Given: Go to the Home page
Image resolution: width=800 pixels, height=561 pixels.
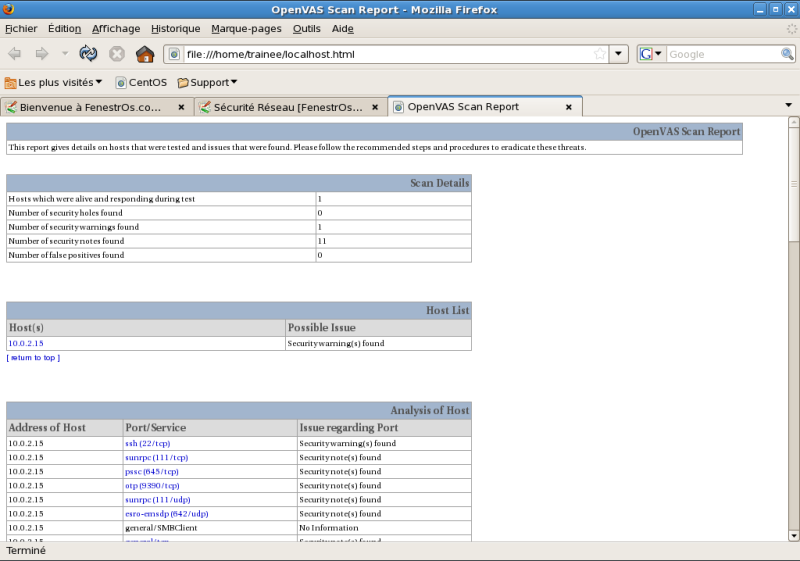Looking at the screenshot, I should [145, 54].
